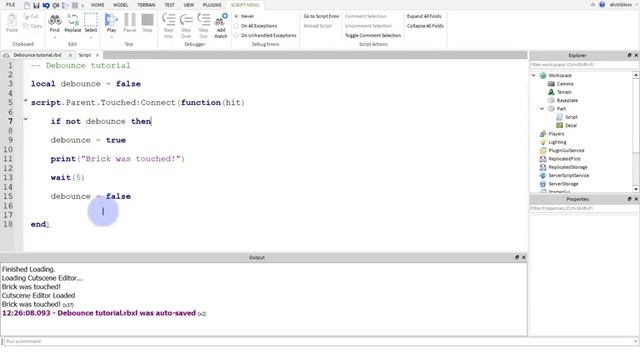Switch to the Debounce tutorial.rbxl document tab
640x360 pixels.
click(37, 55)
